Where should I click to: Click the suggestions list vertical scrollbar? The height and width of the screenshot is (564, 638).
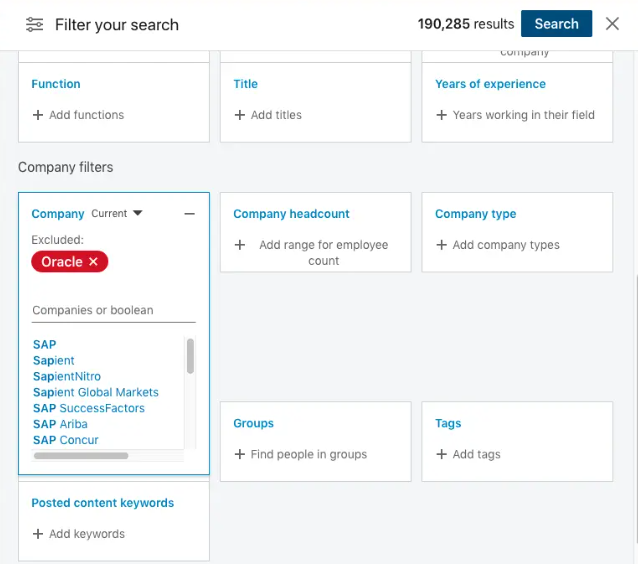tap(190, 356)
